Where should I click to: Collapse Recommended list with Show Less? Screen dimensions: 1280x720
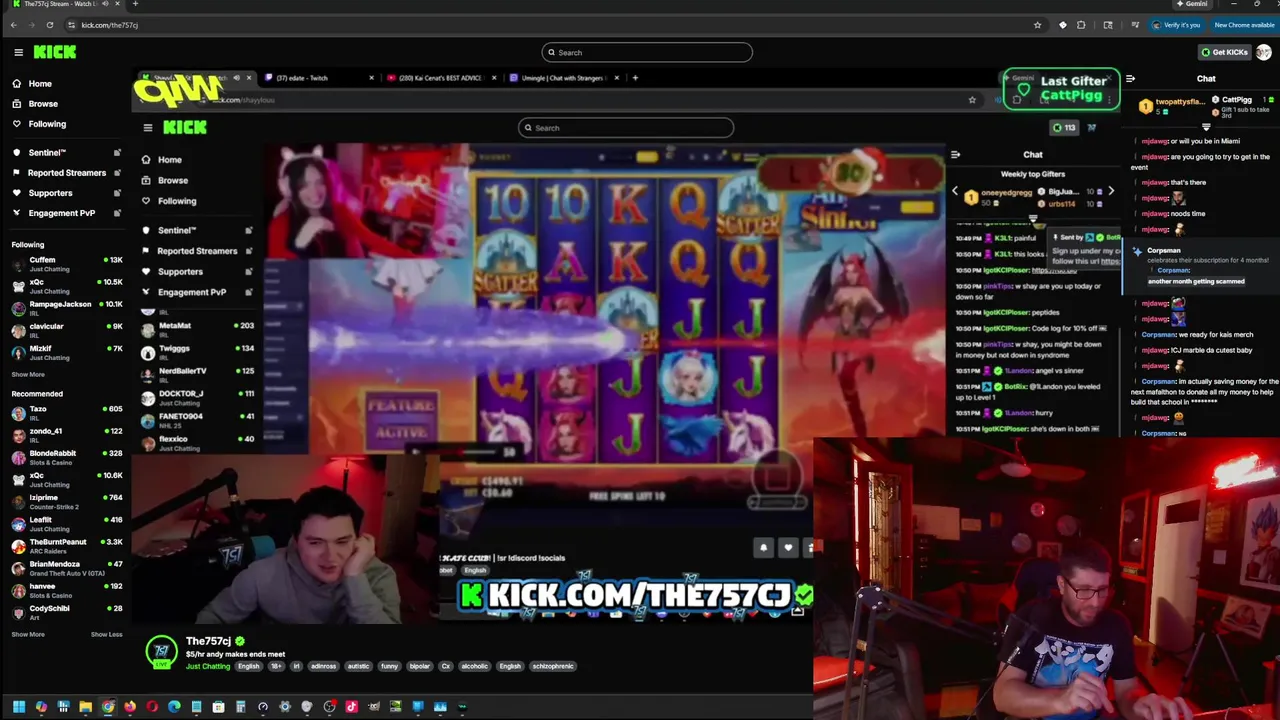coord(106,635)
